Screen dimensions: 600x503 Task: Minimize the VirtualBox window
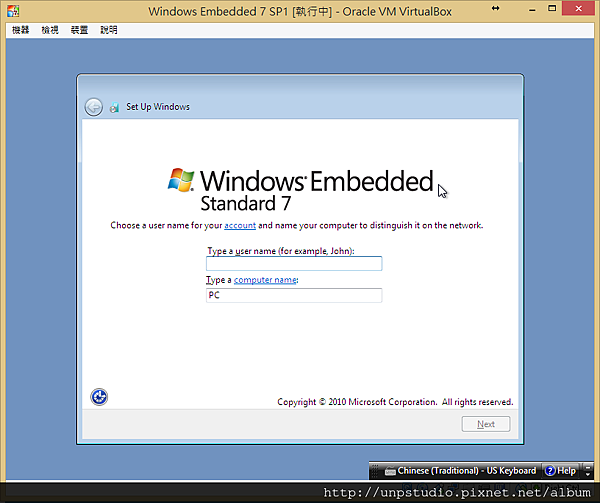[532, 10]
